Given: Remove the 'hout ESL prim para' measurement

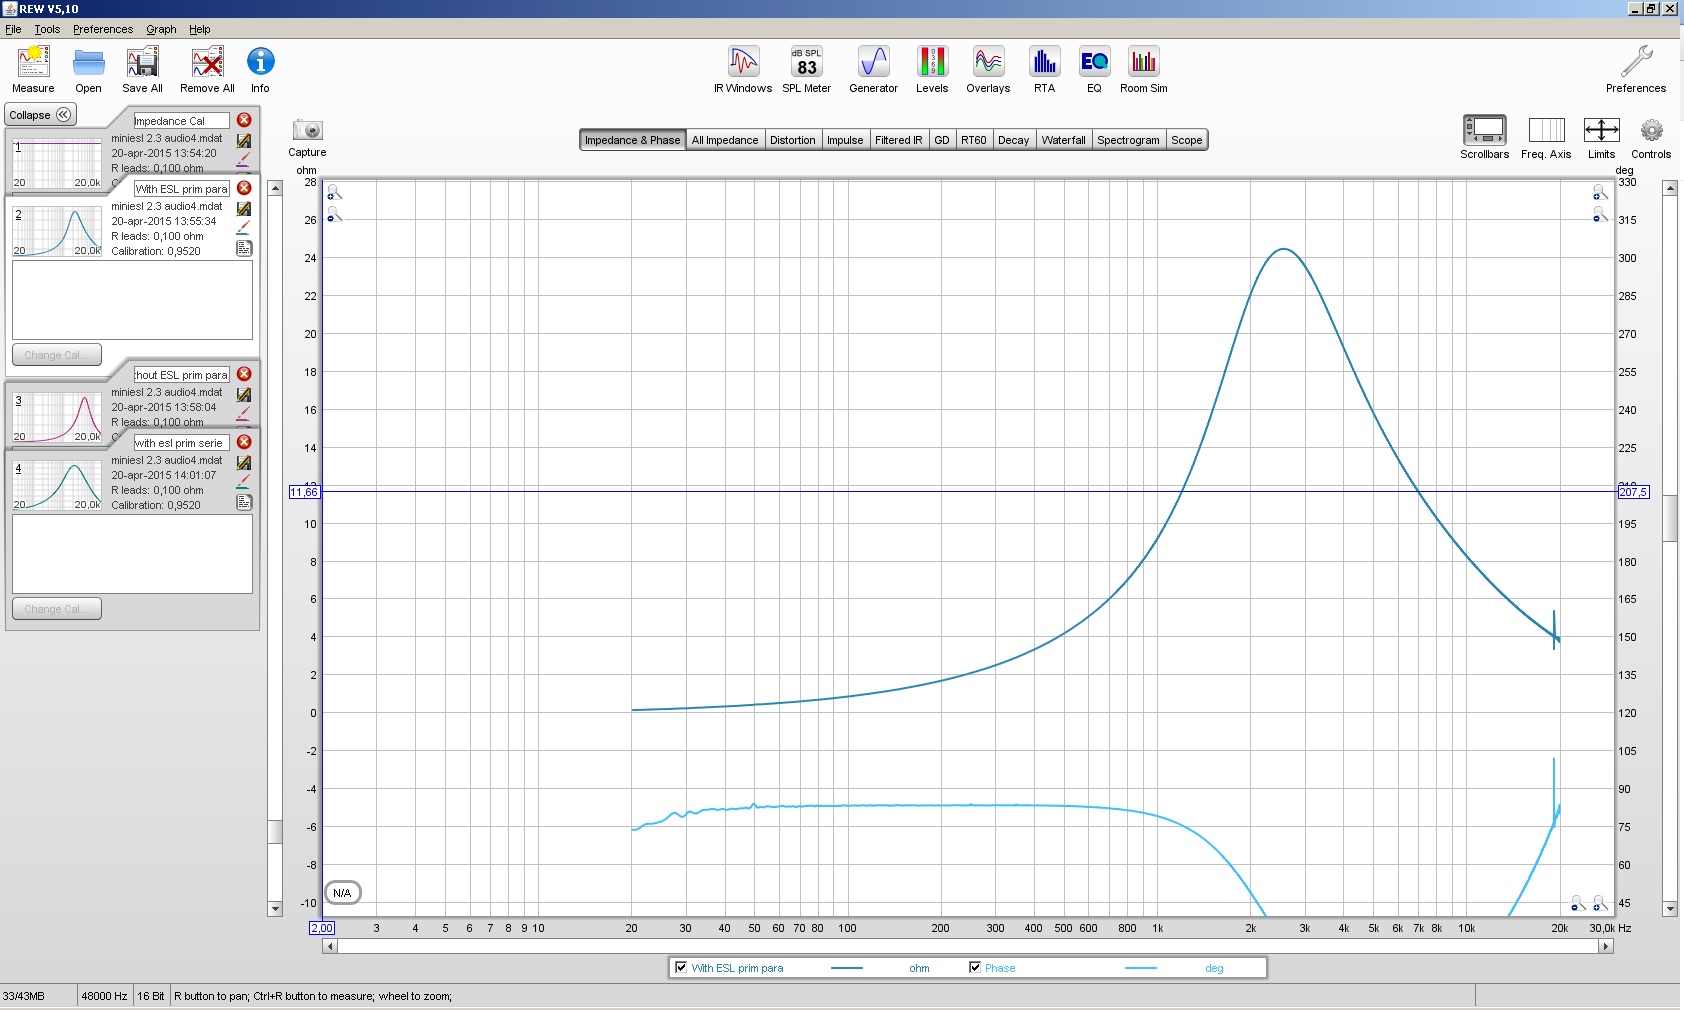Looking at the screenshot, I should pos(244,374).
